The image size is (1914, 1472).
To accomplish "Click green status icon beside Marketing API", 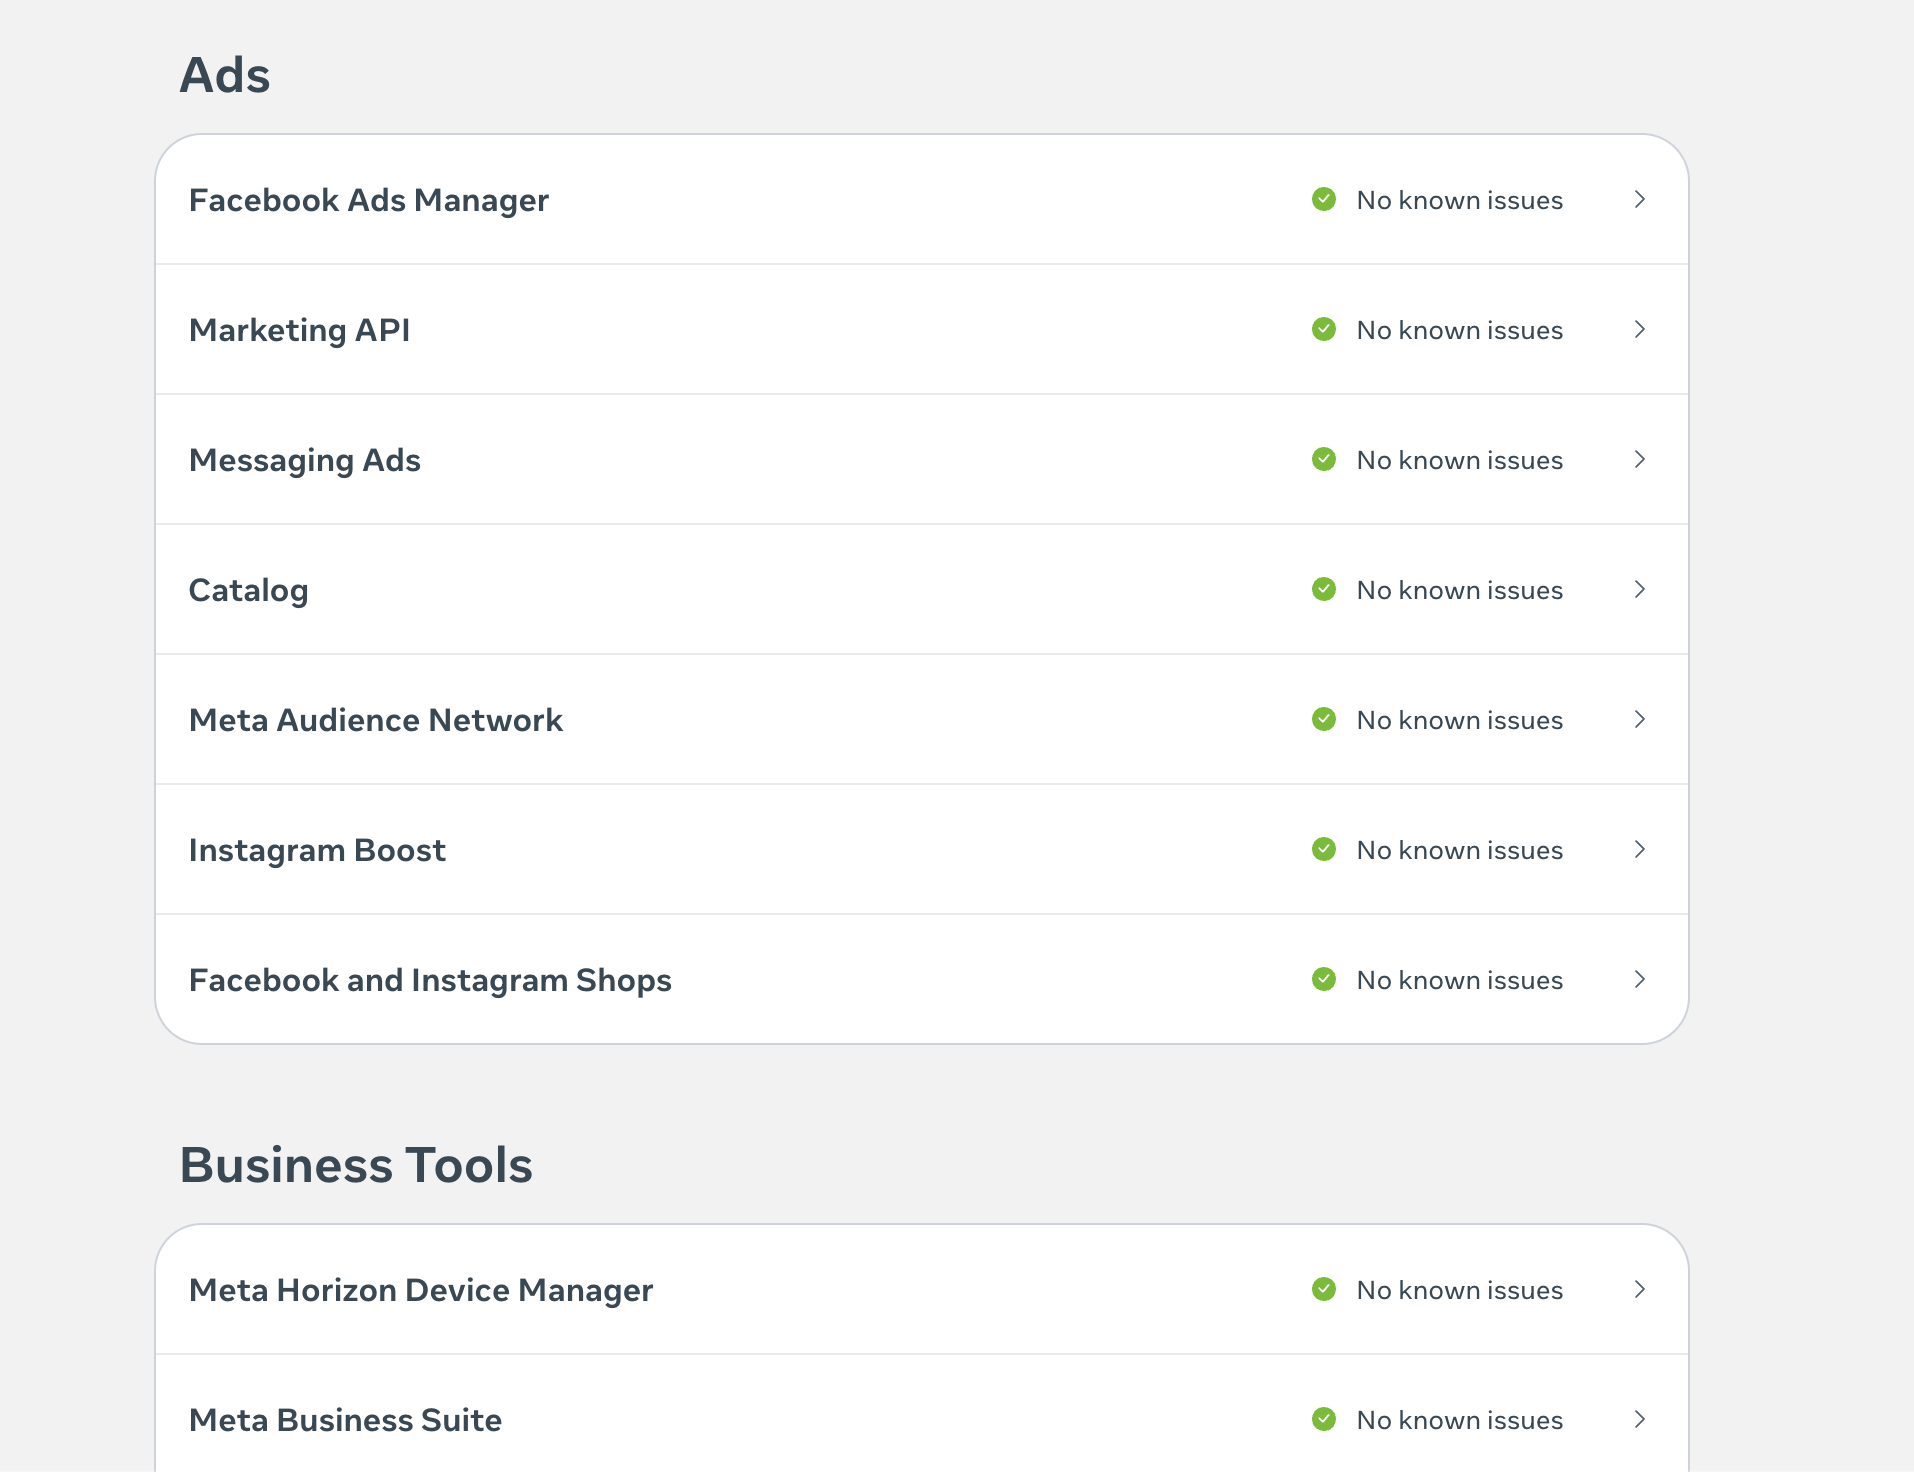I will tap(1324, 329).
